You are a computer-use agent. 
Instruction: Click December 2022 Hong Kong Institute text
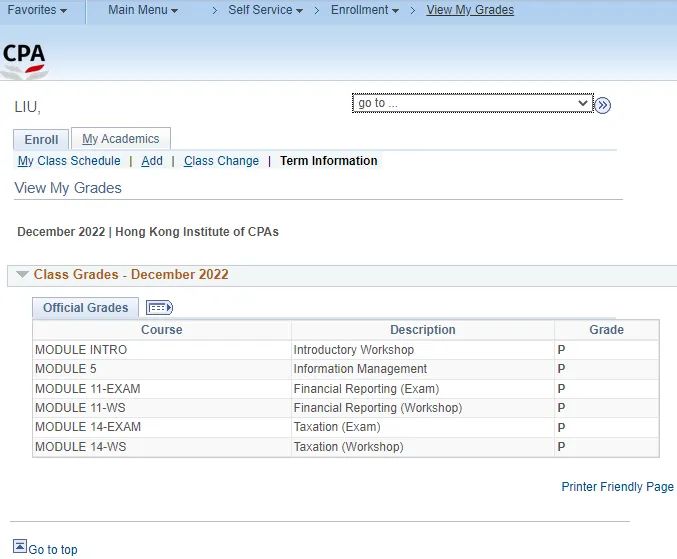[x=148, y=232]
